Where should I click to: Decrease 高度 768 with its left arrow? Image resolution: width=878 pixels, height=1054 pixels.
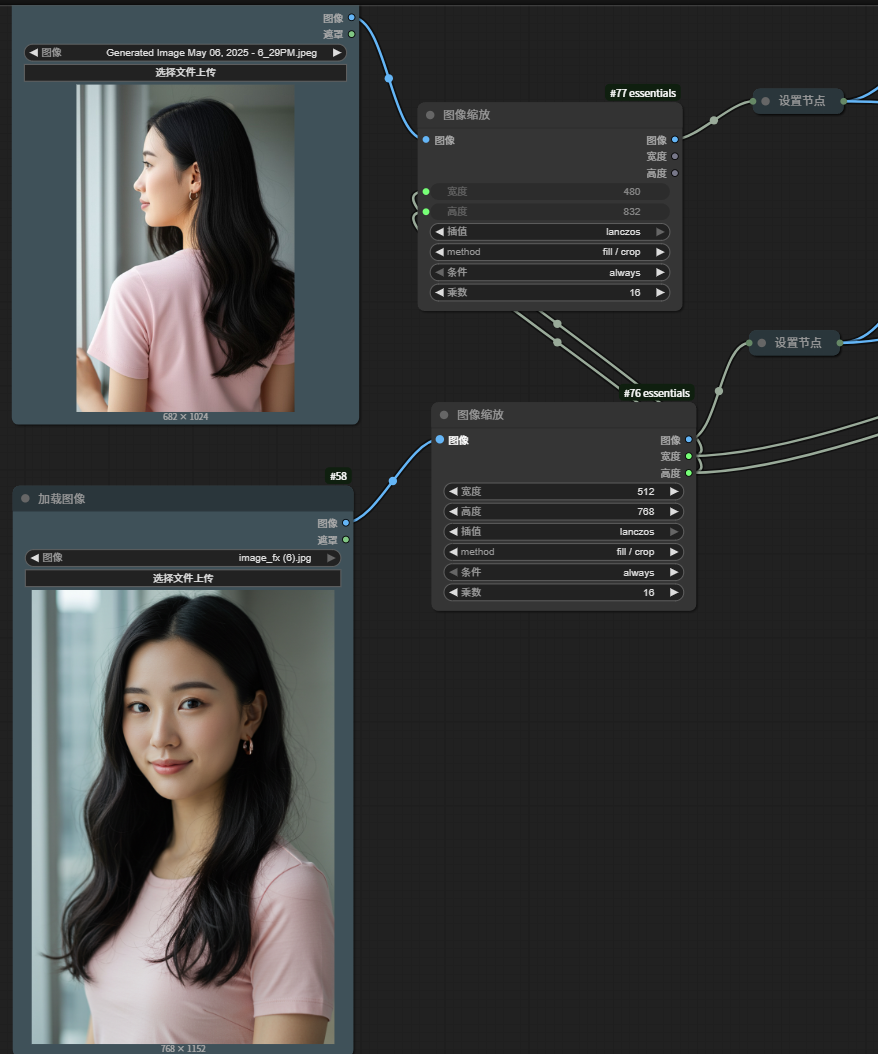pyautogui.click(x=453, y=512)
